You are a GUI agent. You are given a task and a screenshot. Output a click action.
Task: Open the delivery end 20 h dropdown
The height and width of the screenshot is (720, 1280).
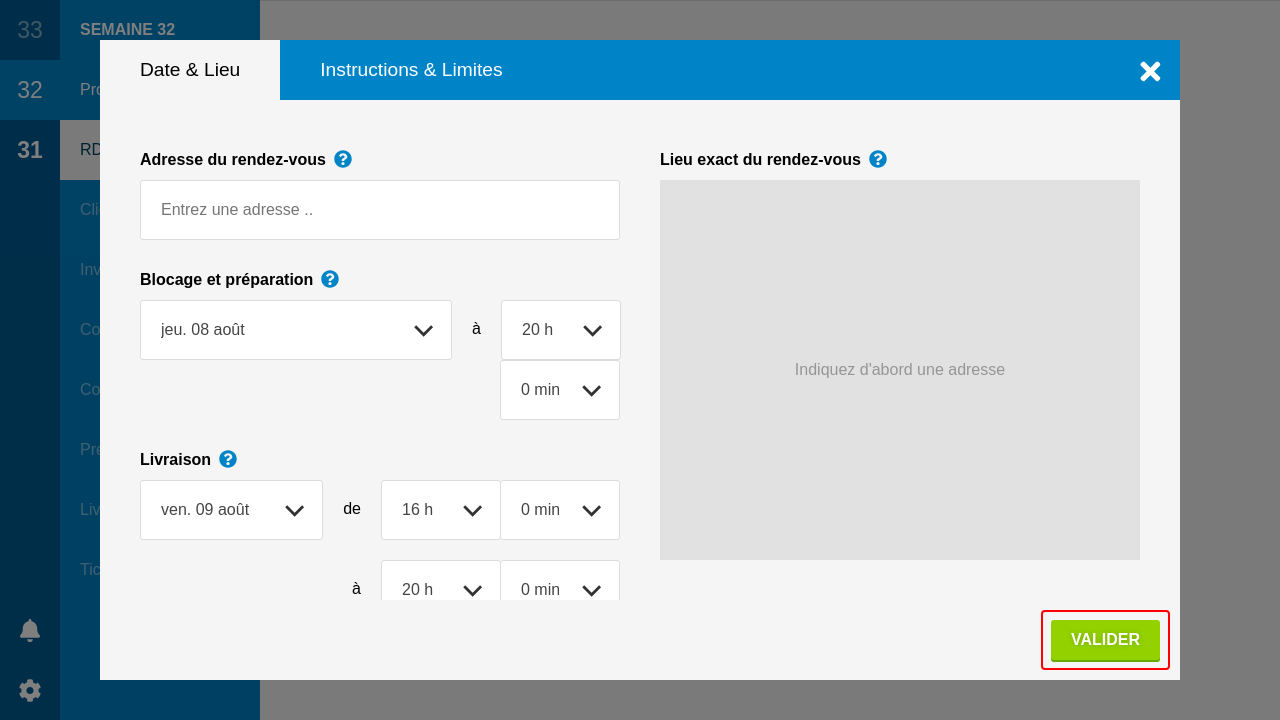click(x=440, y=583)
